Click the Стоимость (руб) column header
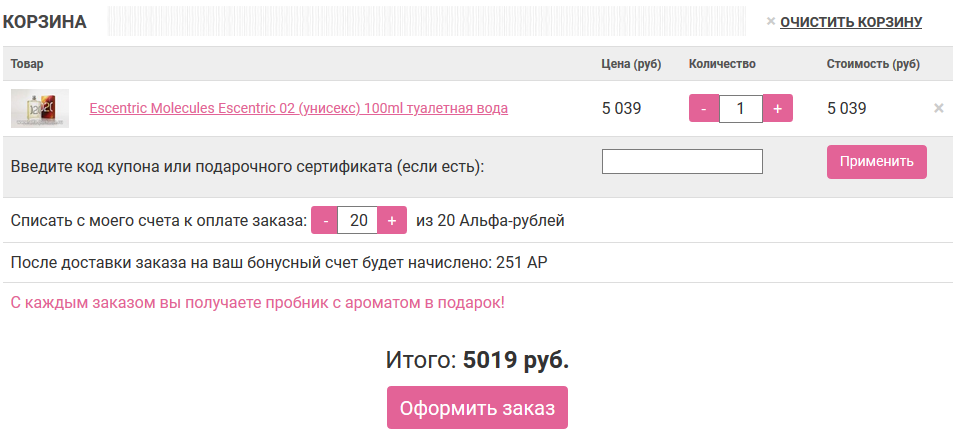The width and height of the screenshot is (957, 436). coord(873,64)
